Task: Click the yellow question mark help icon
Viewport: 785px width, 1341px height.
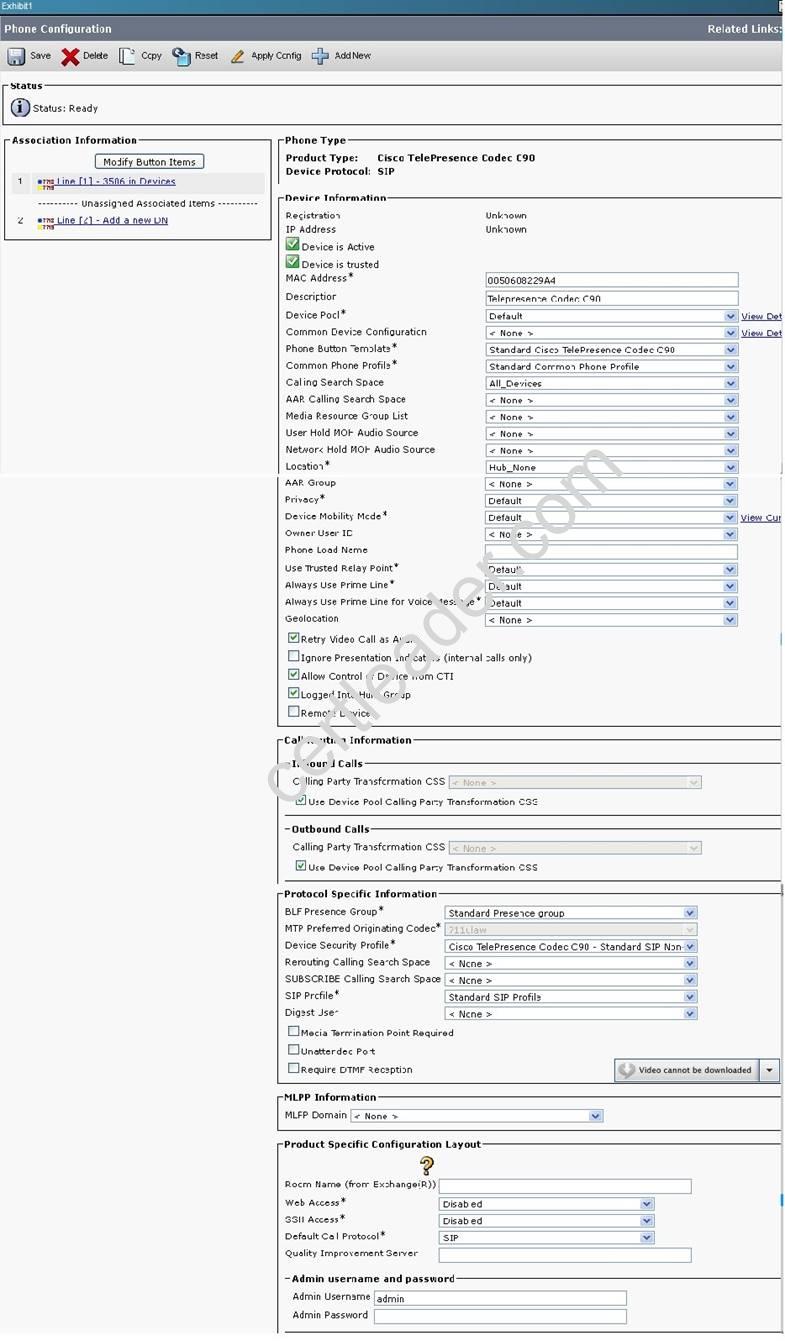Action: pos(427,1165)
